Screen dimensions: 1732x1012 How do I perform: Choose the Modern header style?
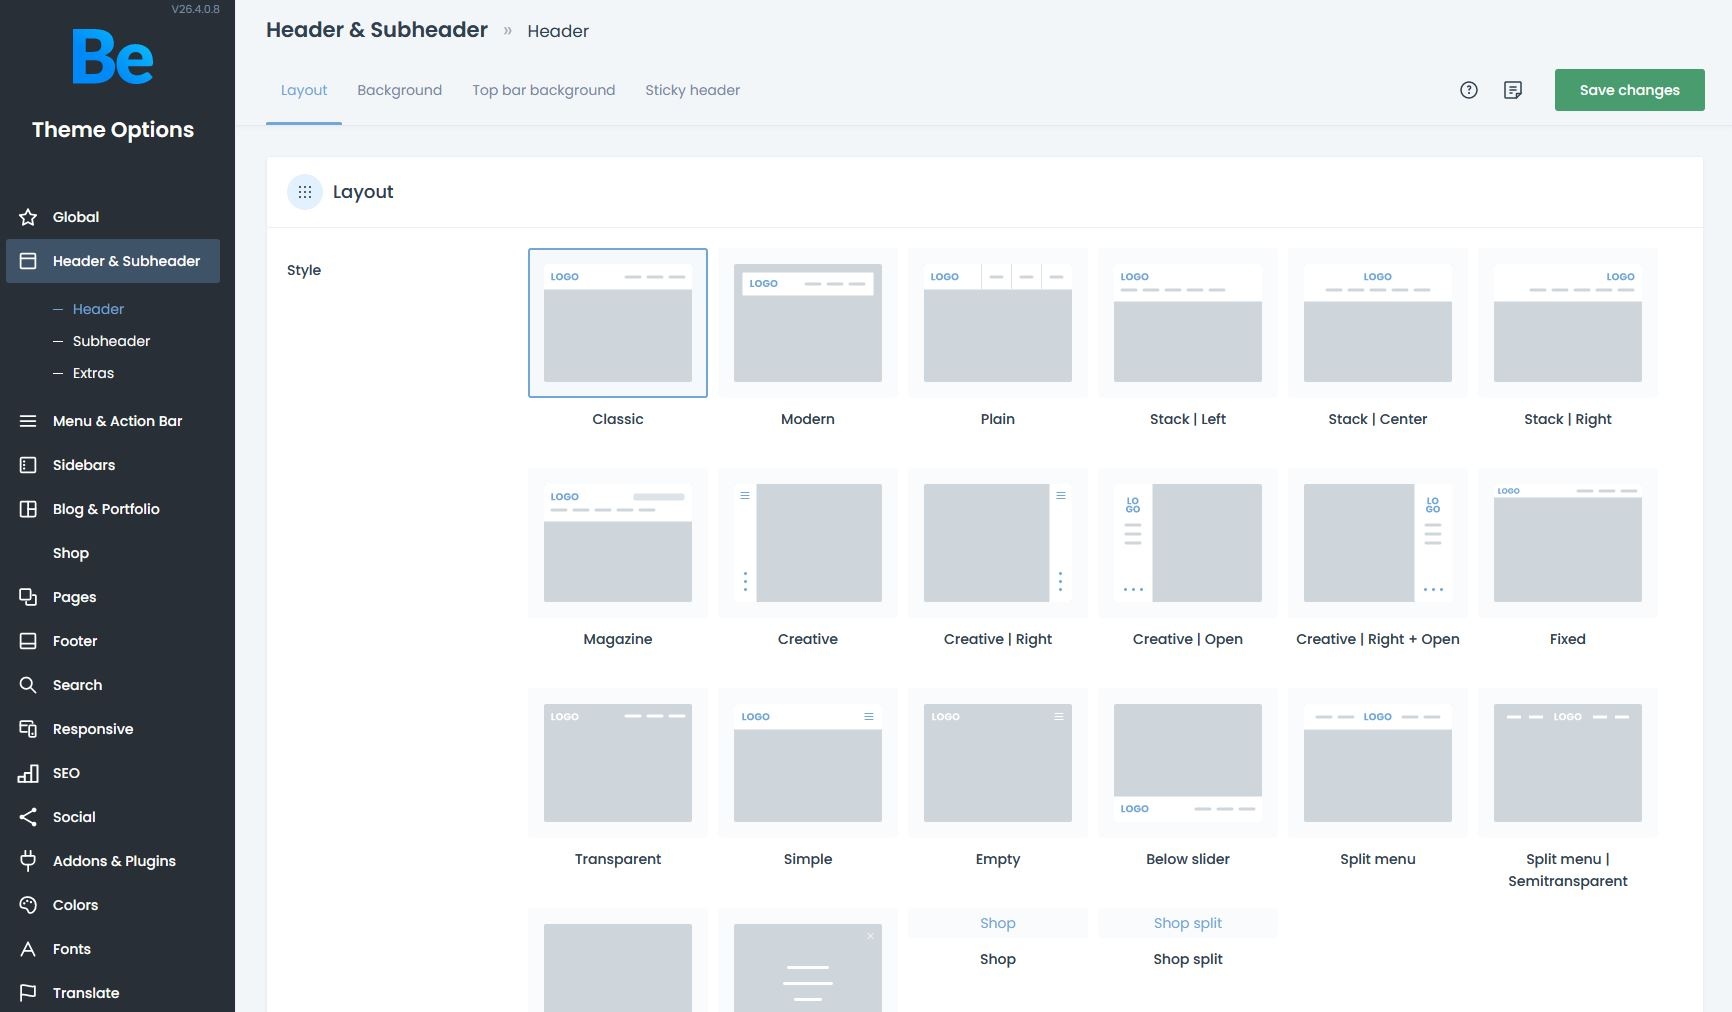click(x=808, y=323)
